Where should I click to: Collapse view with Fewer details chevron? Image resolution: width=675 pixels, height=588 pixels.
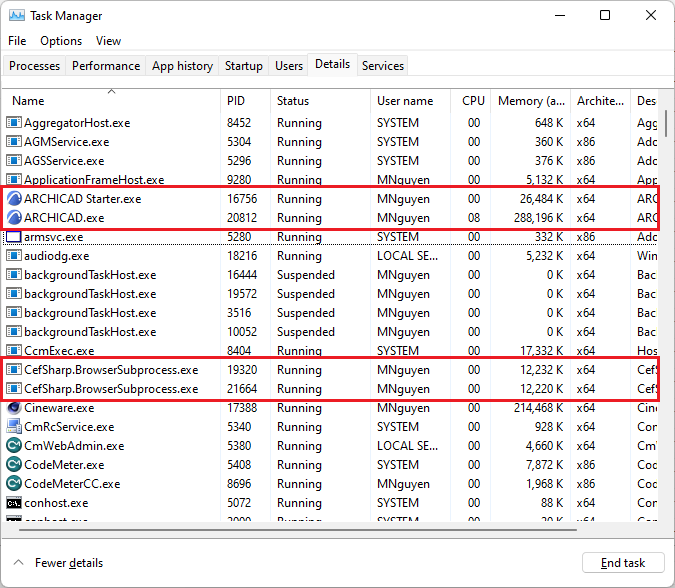[x=18, y=563]
